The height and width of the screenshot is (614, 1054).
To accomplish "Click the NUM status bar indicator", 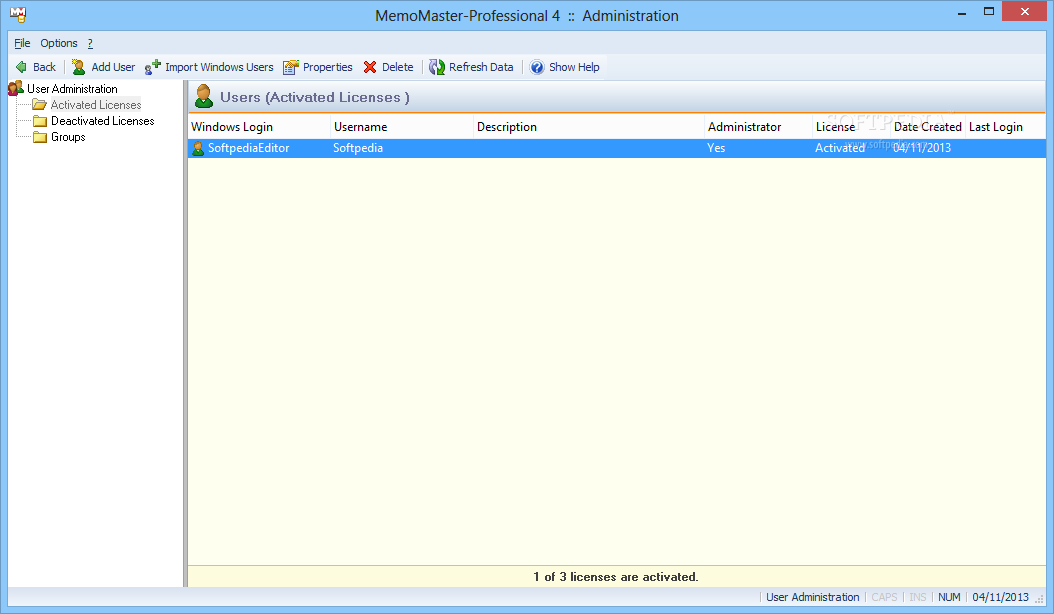I will tap(949, 597).
